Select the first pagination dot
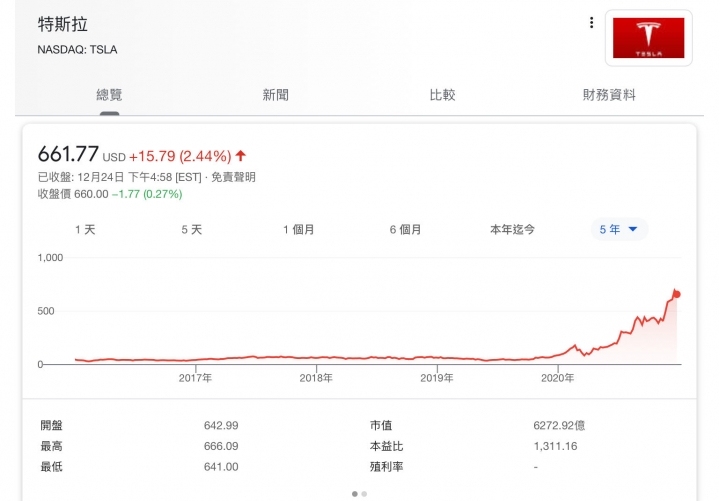 tap(354, 494)
